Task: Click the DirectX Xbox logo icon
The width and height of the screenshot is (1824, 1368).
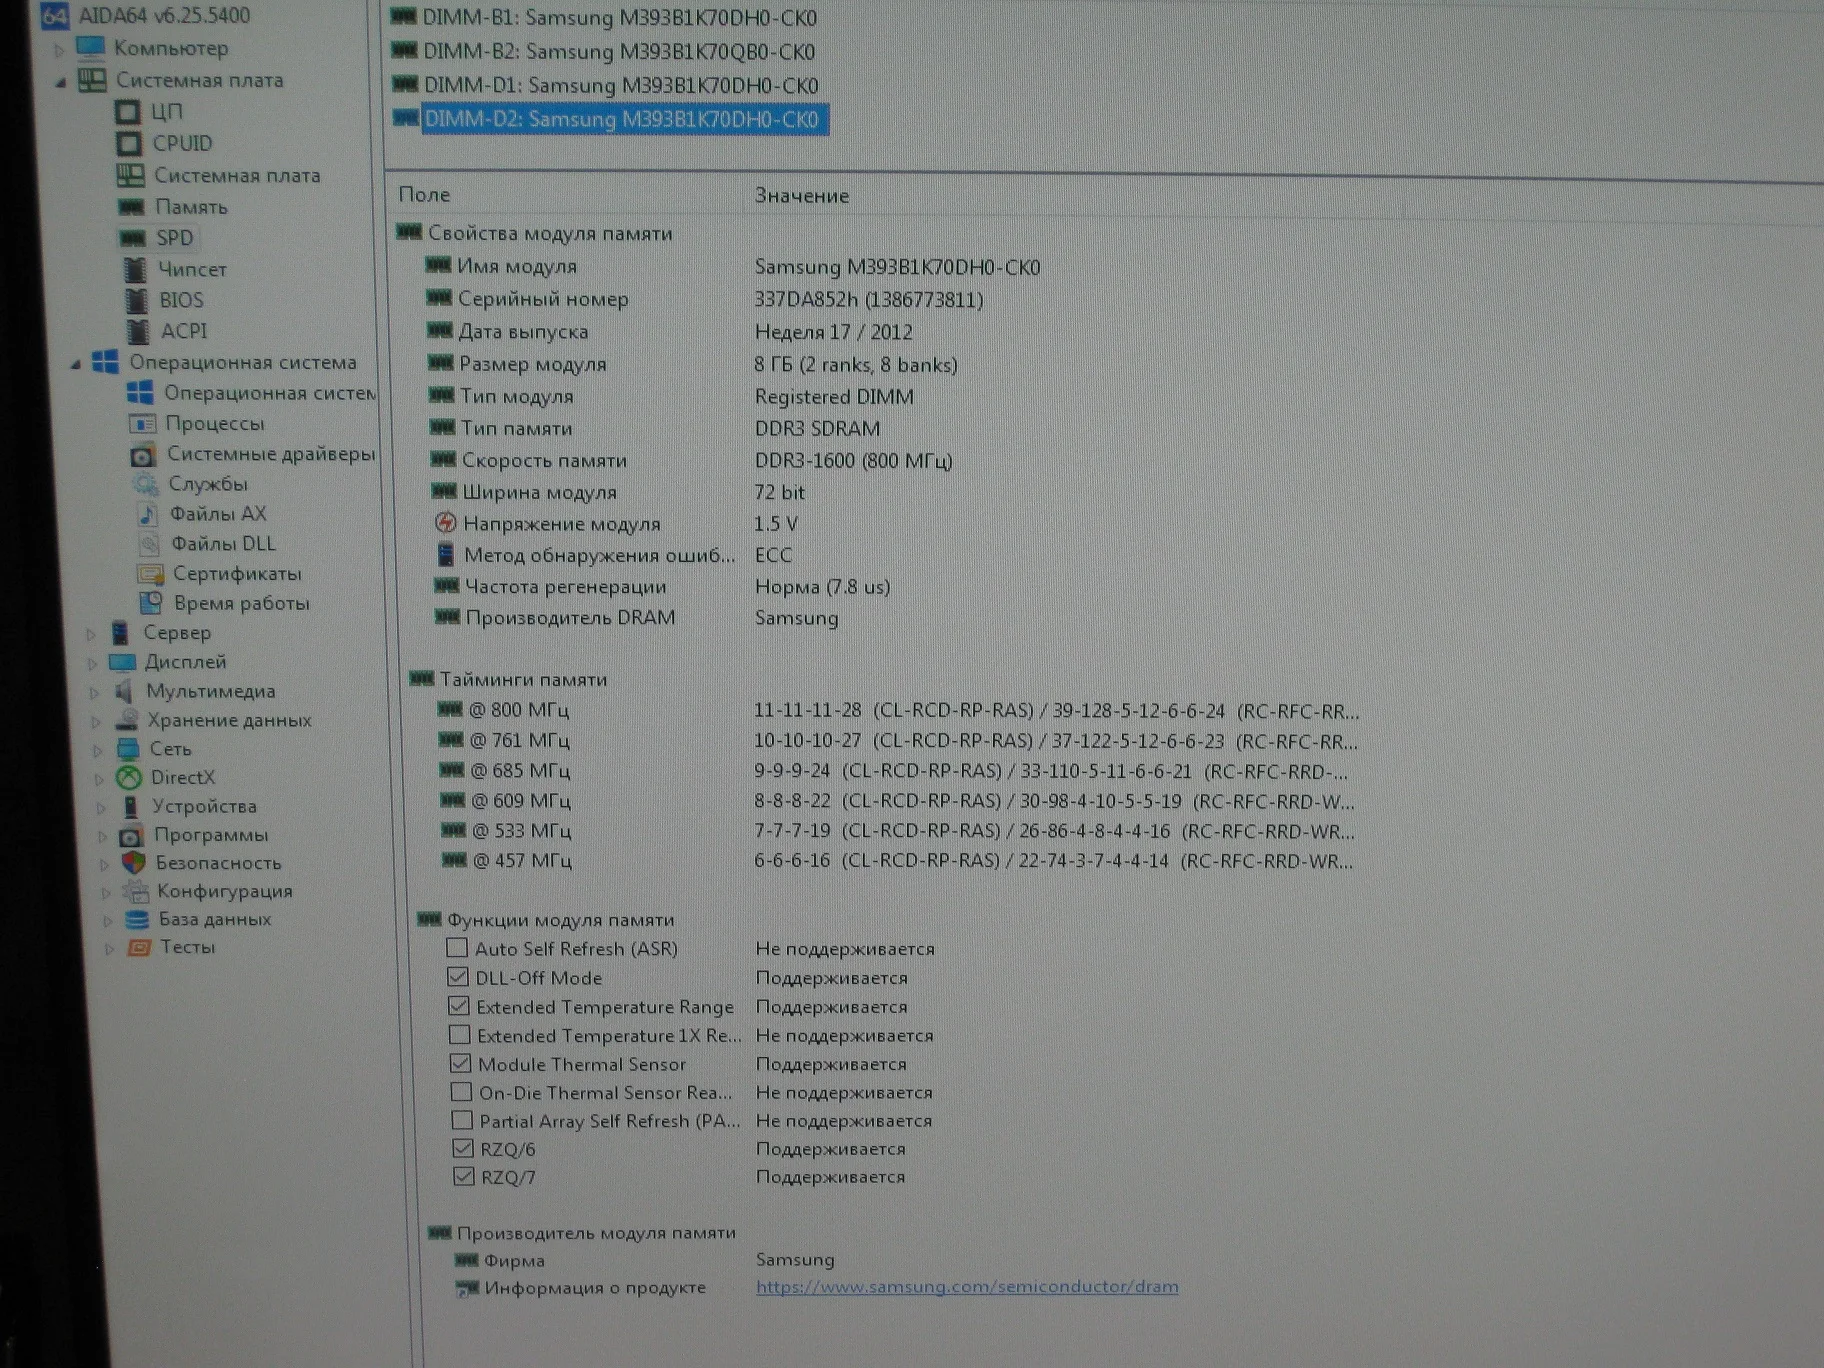Action: 128,777
